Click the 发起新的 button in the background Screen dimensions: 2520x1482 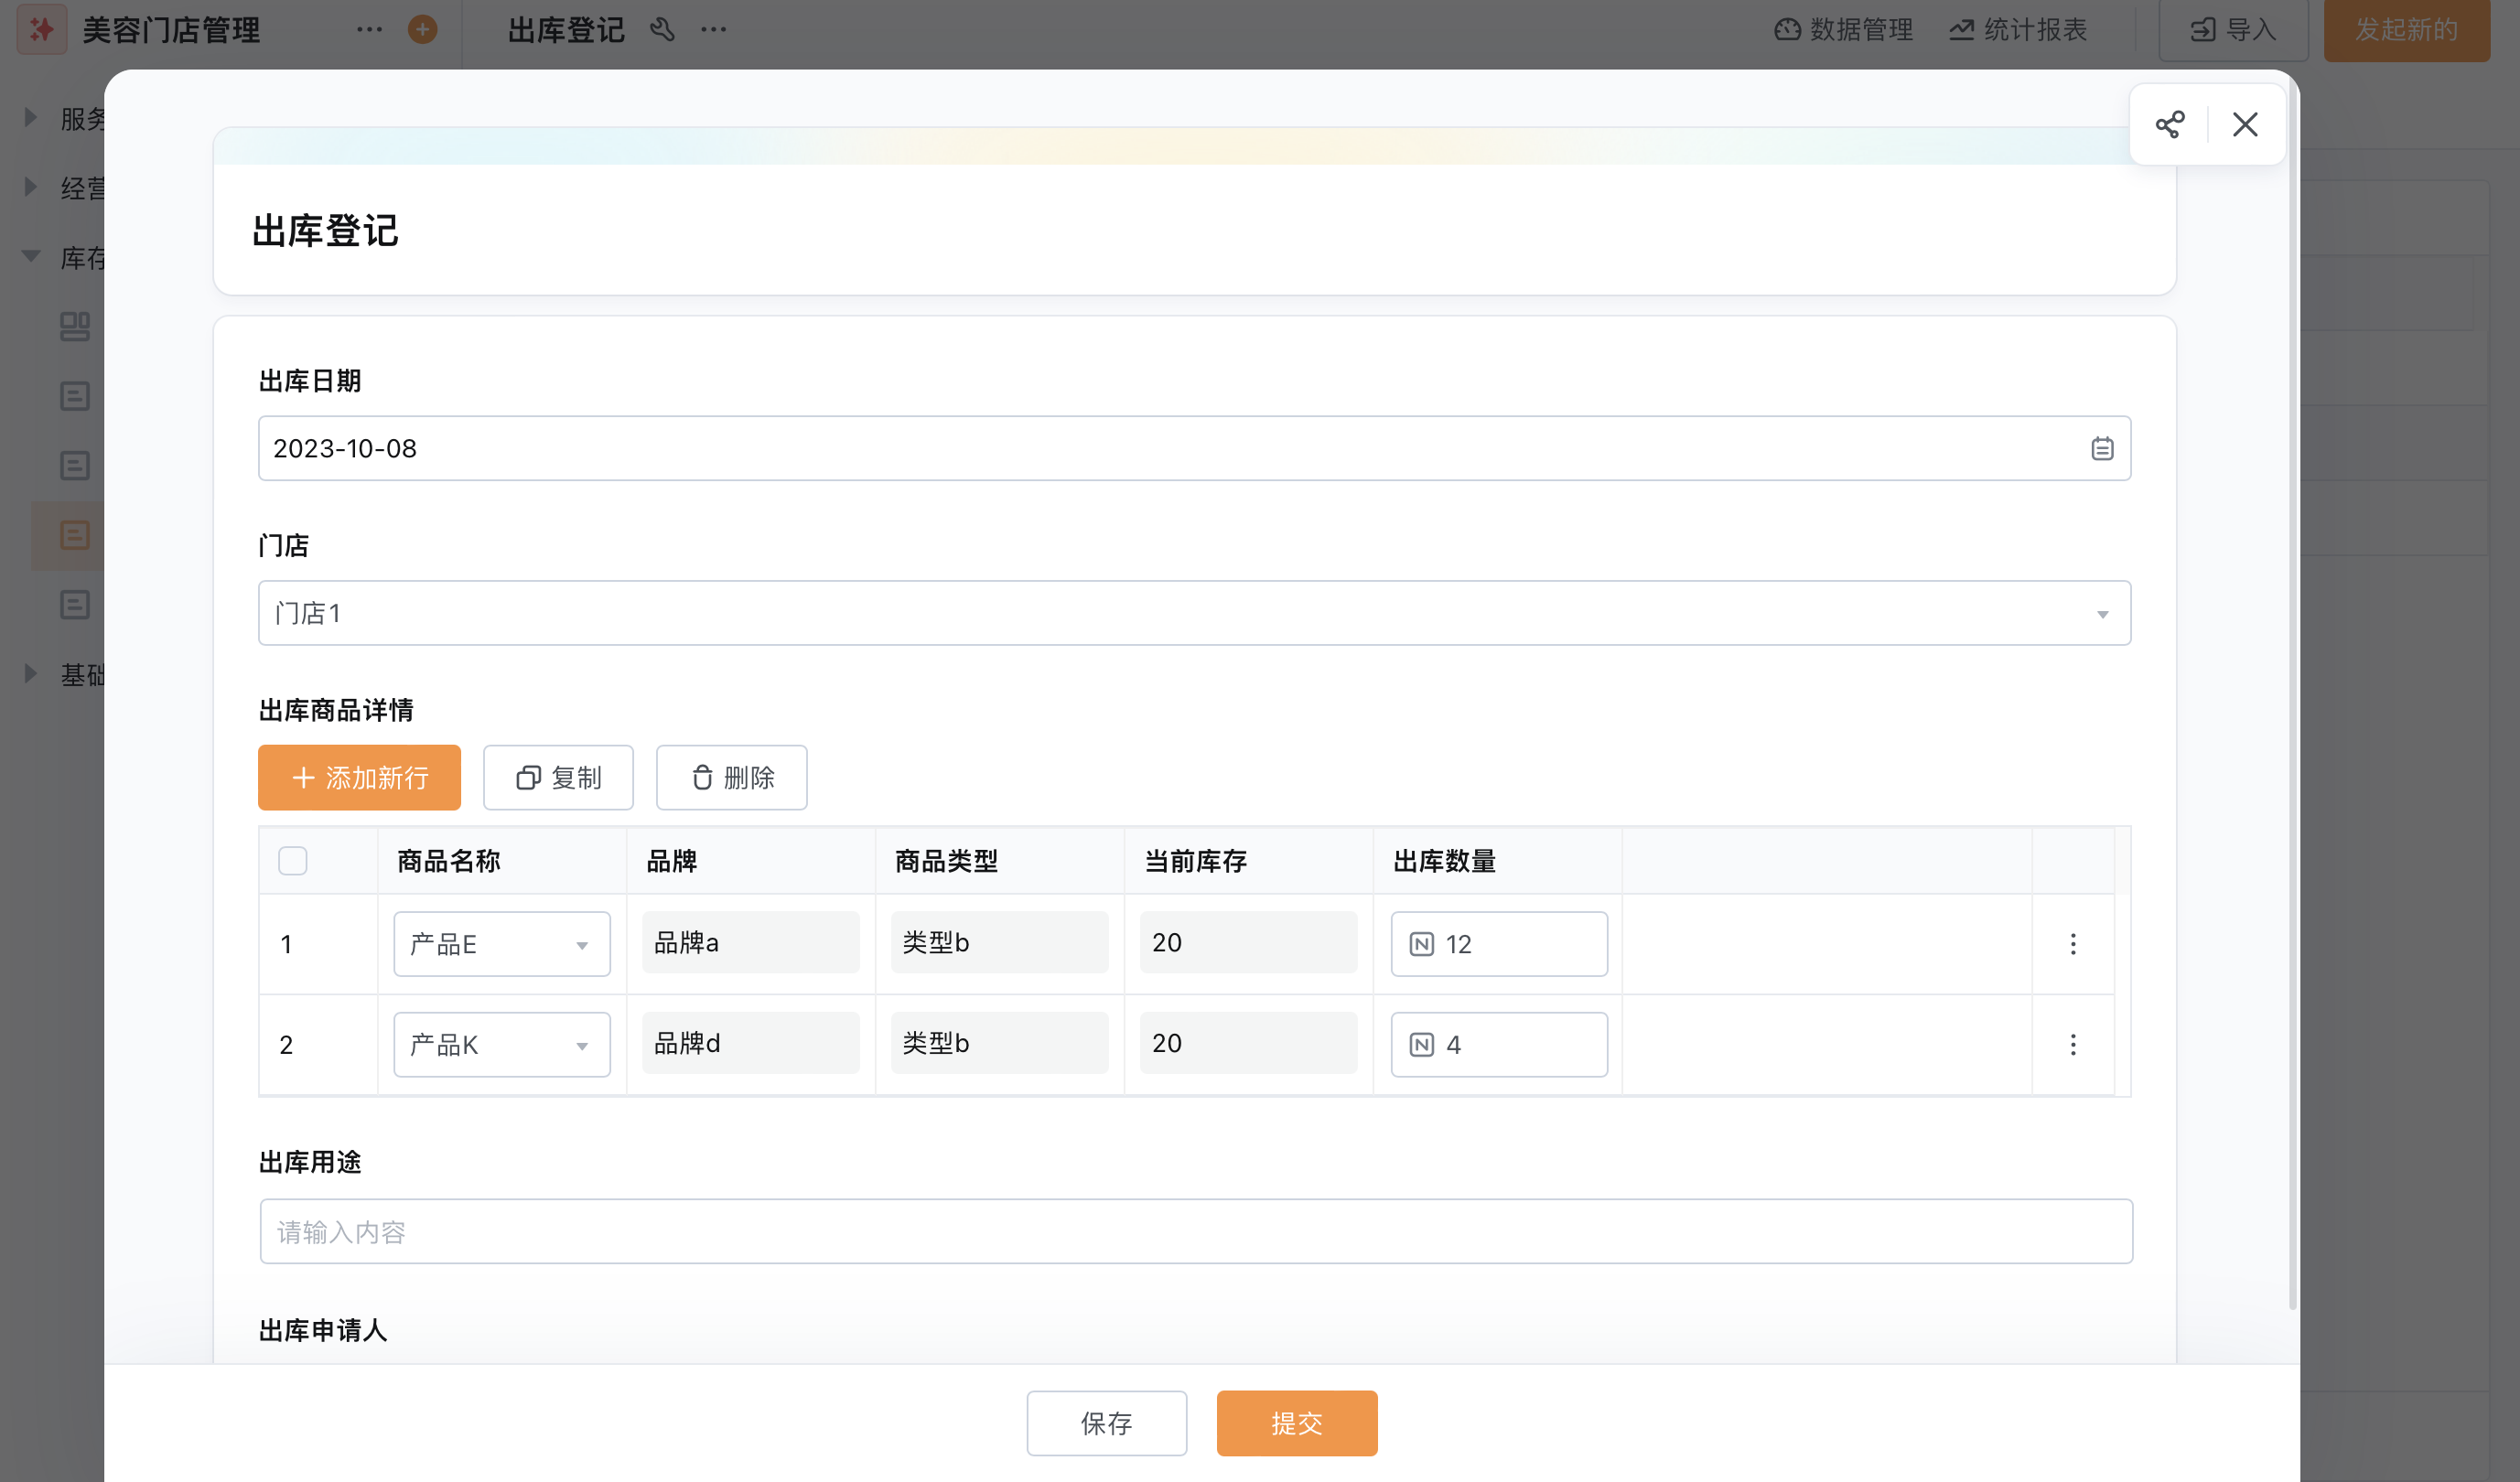[x=2406, y=30]
